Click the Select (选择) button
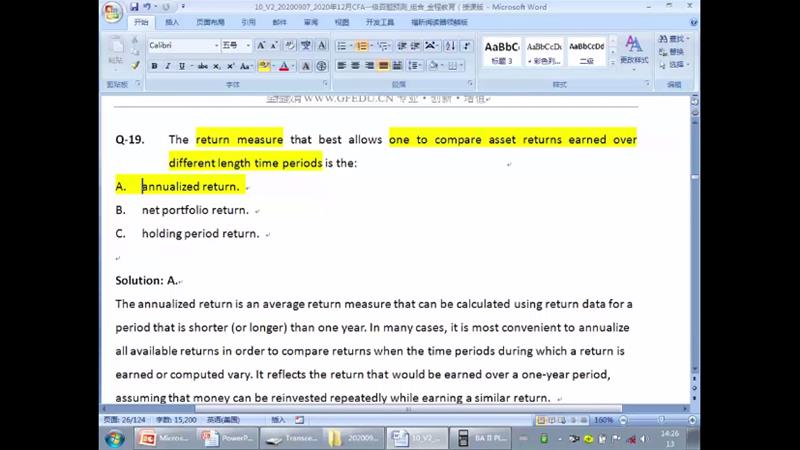The image size is (800, 450). coord(674,64)
